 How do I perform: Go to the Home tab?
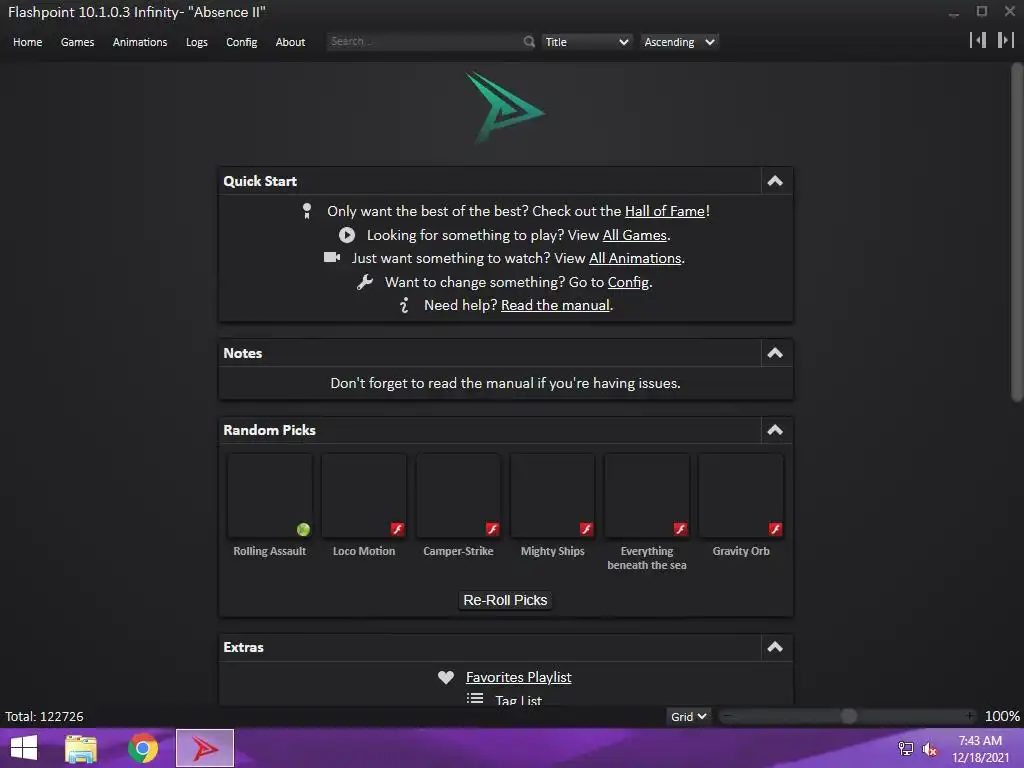point(27,42)
